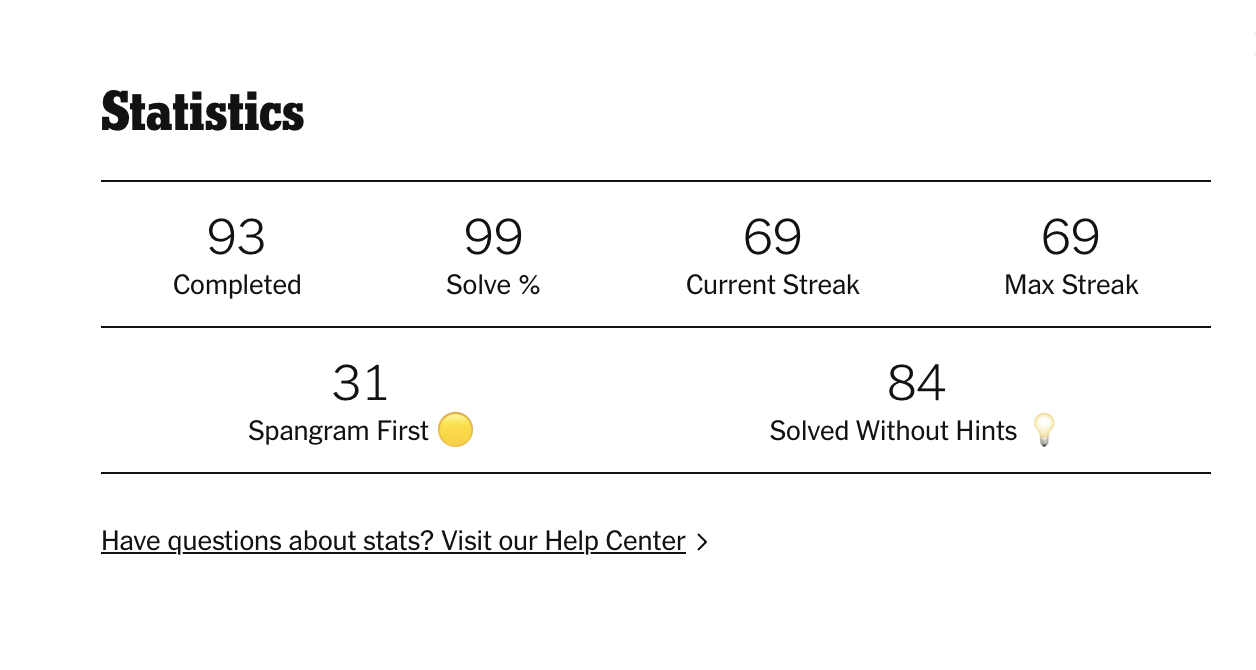Viewport: 1256px width, 670px height.
Task: Select the Current Streak number 69
Action: click(772, 237)
